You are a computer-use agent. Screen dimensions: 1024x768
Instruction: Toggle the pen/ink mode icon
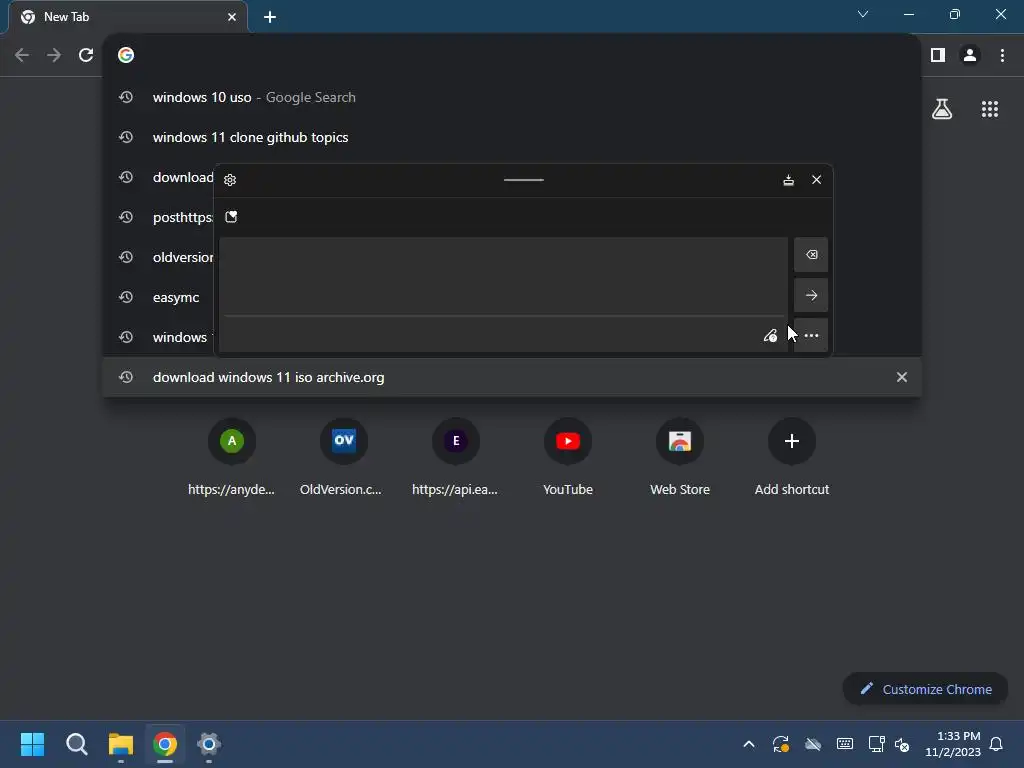pos(771,336)
